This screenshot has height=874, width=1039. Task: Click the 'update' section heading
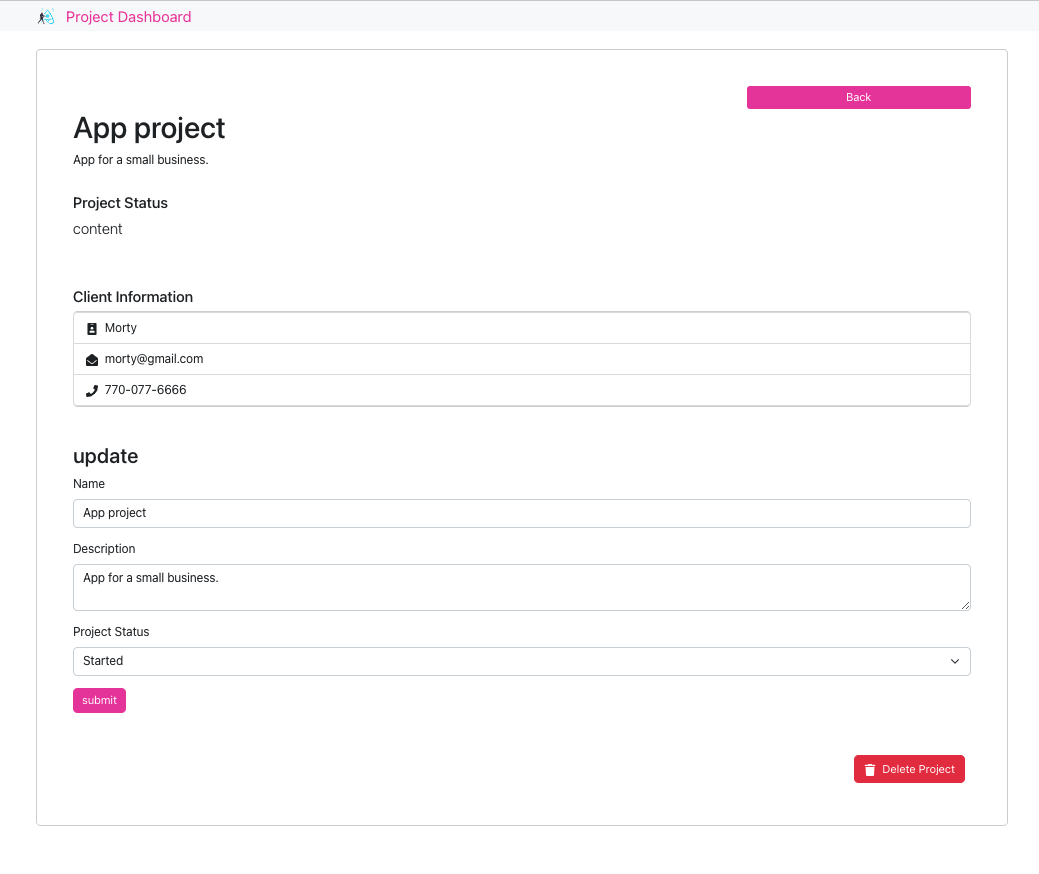(x=105, y=456)
